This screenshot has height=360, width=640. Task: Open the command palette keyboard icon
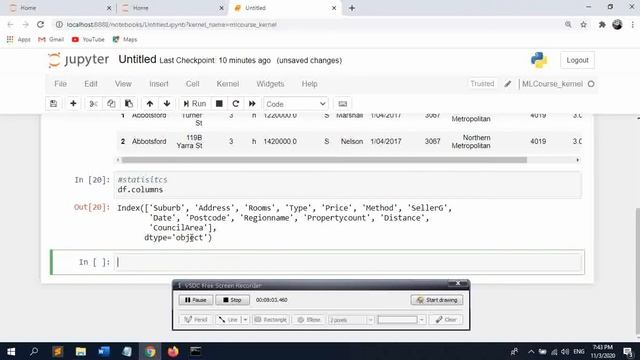[343, 104]
